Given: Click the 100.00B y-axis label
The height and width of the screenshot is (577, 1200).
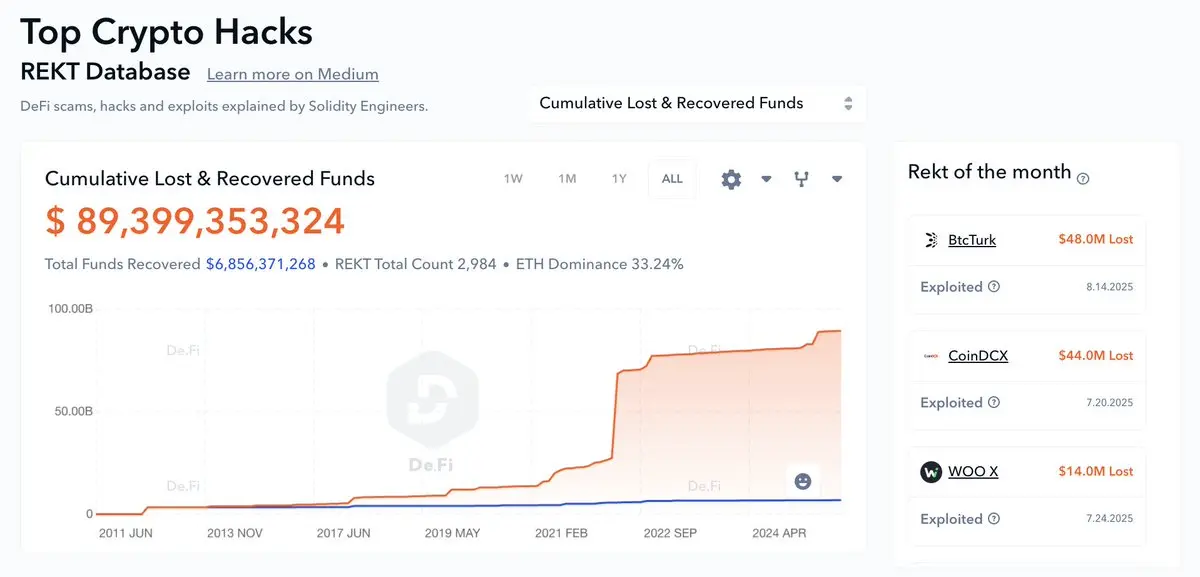Looking at the screenshot, I should [70, 309].
